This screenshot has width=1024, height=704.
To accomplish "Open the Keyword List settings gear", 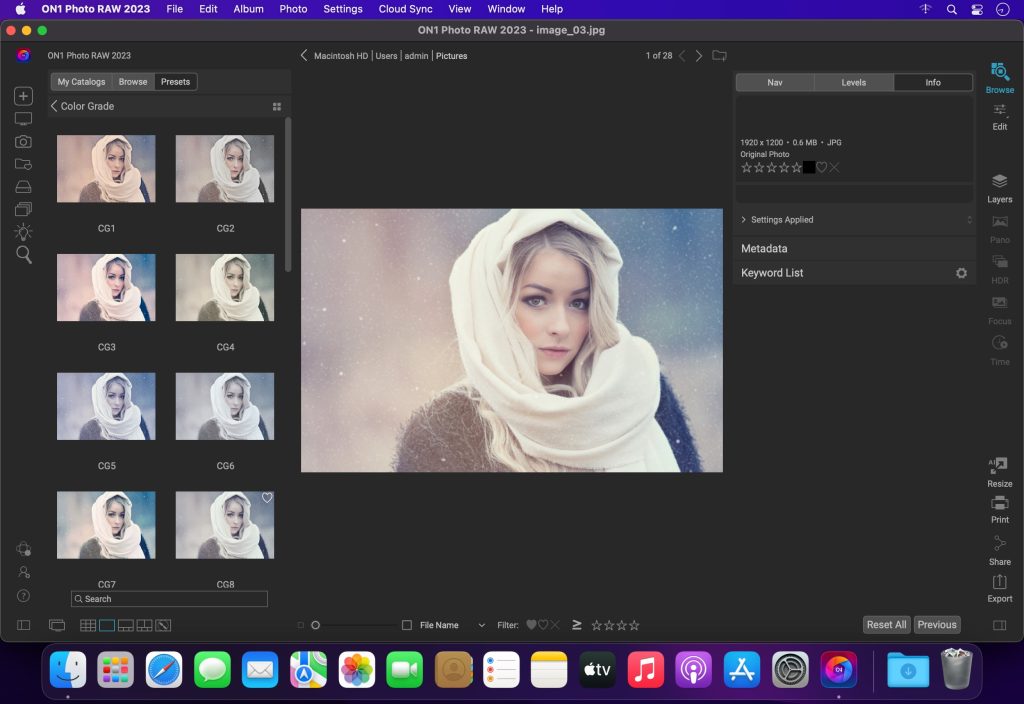I will pos(961,272).
